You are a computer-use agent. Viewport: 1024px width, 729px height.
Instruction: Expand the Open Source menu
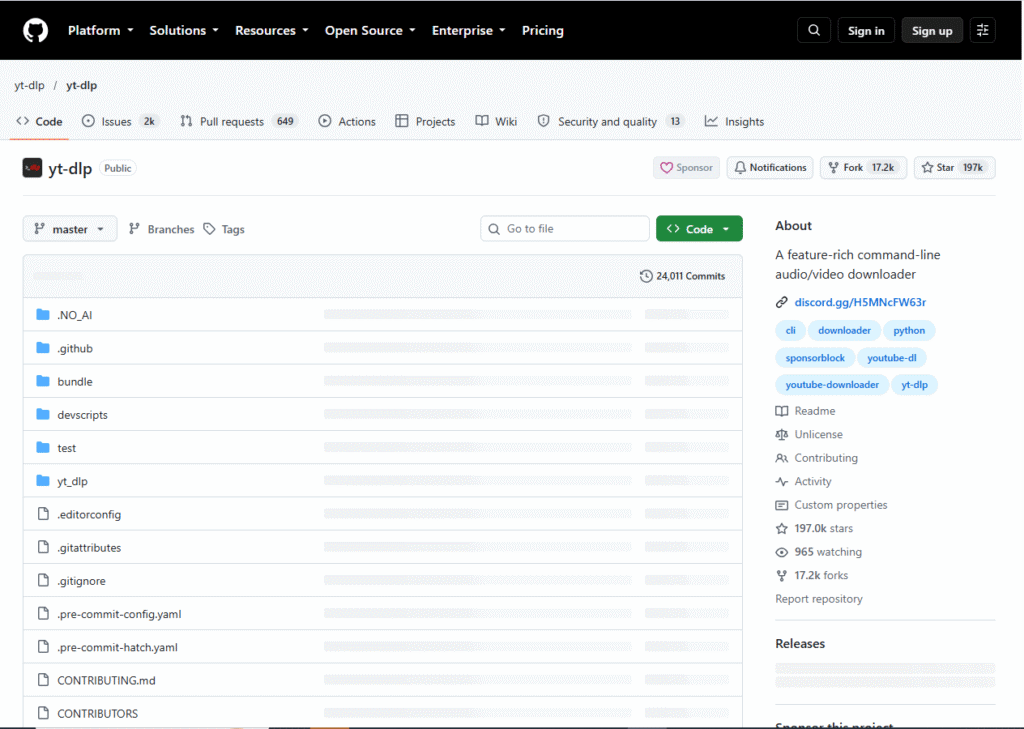tap(370, 31)
